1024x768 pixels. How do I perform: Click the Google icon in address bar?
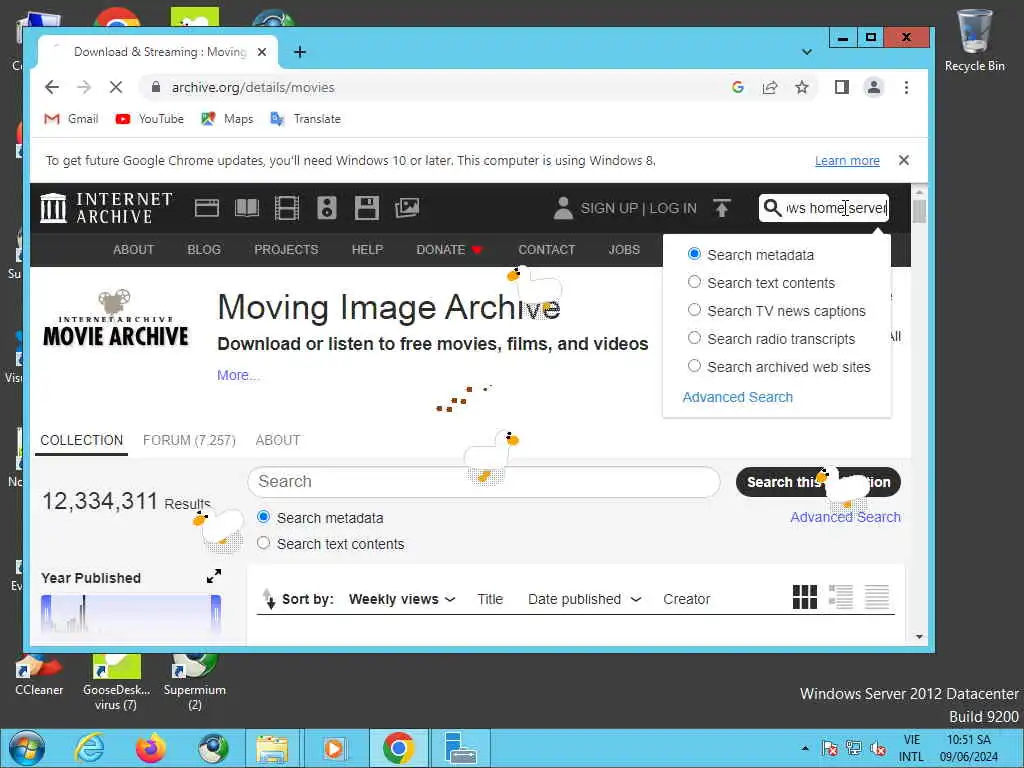[738, 87]
